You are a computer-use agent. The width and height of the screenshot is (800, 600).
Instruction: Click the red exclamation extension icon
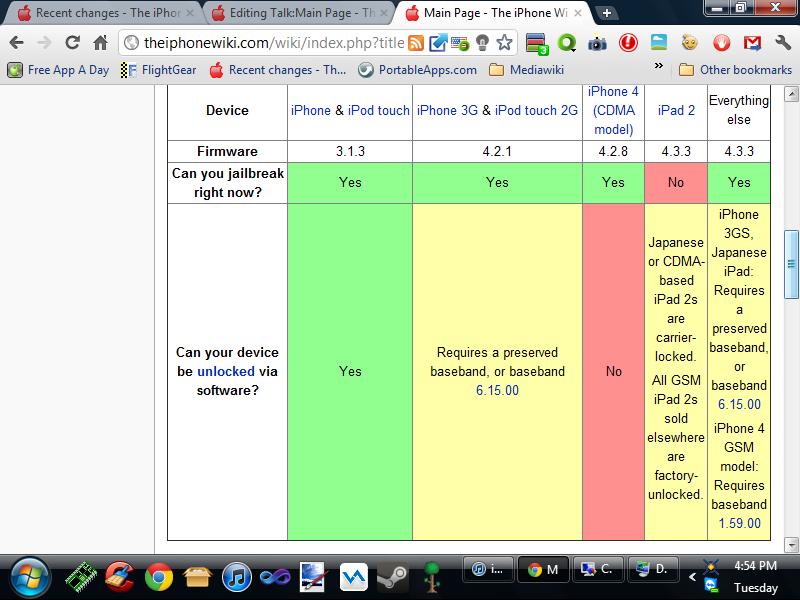[628, 43]
